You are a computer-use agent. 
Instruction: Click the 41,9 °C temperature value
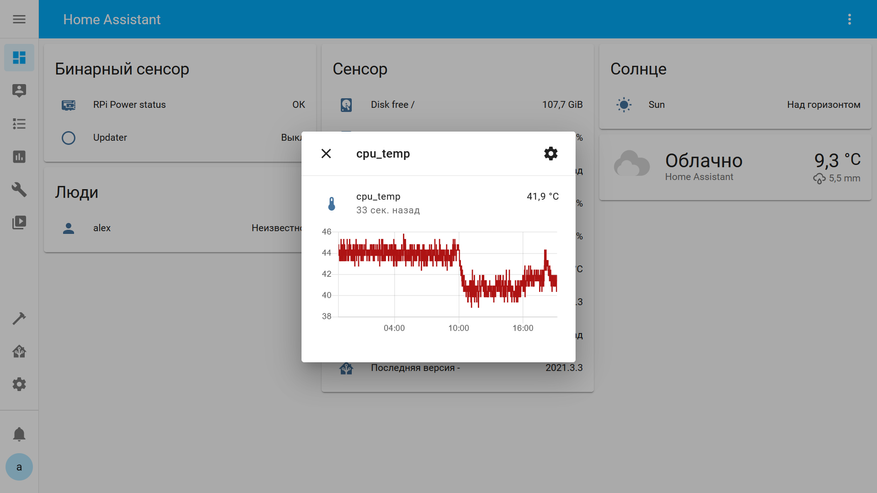point(543,196)
